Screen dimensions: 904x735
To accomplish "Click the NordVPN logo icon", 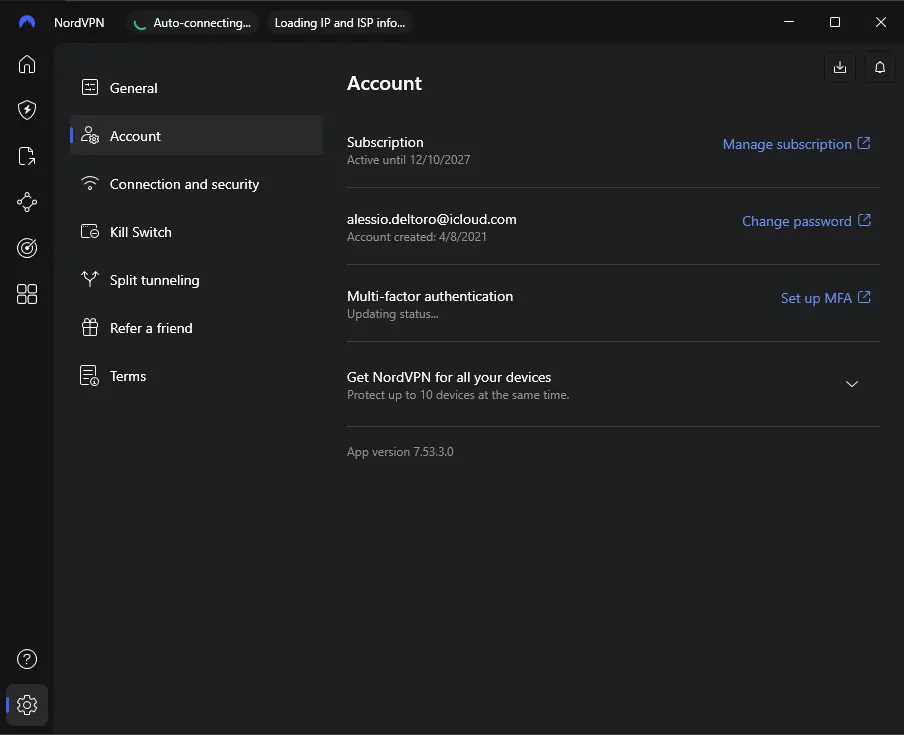I will [x=27, y=22].
